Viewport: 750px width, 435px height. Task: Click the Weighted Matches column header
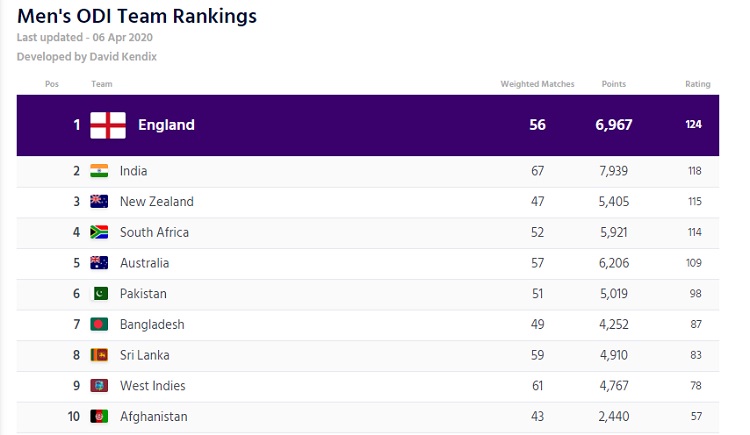(537, 84)
